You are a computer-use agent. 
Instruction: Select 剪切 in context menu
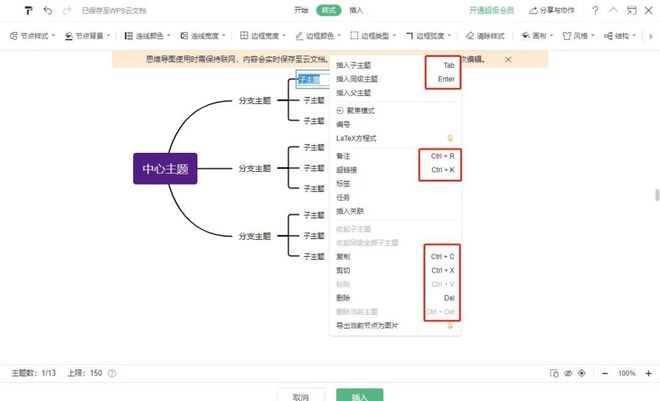[x=395, y=271]
